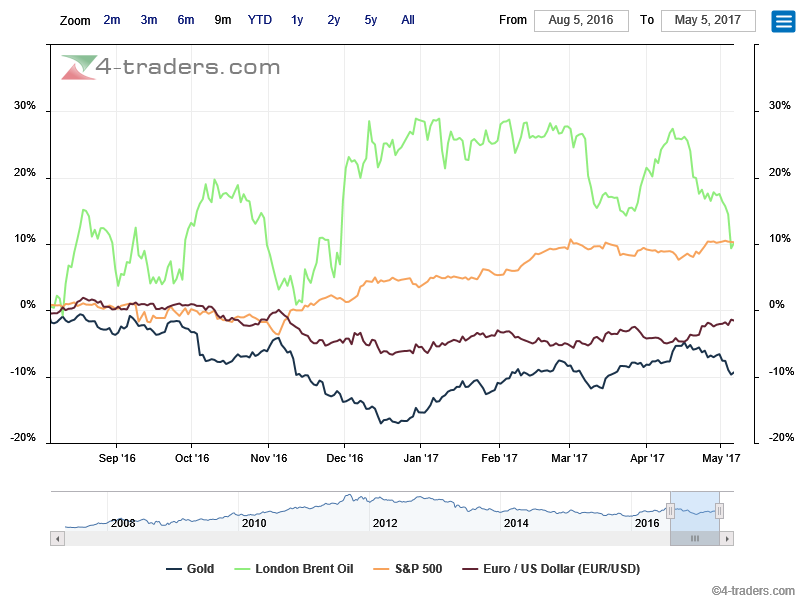Click the navigator right scroll arrow
This screenshot has width=805, height=600.
click(726, 539)
